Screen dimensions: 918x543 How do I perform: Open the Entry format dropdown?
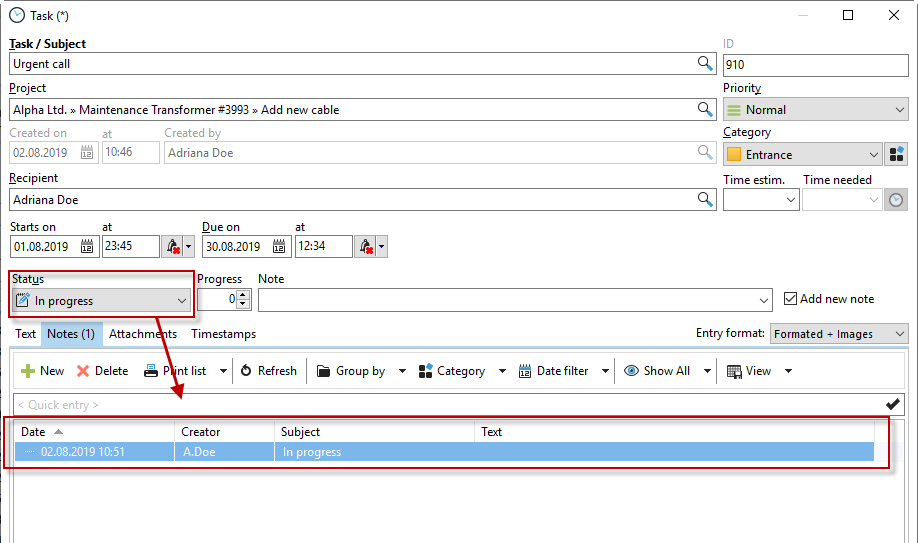(x=899, y=334)
